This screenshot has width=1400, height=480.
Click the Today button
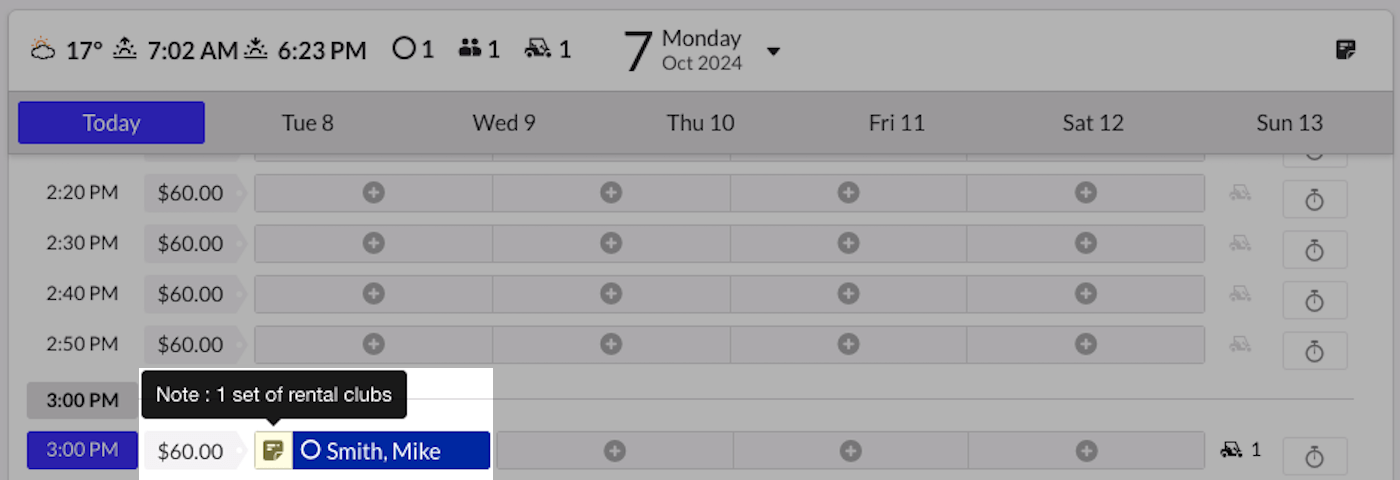click(111, 123)
